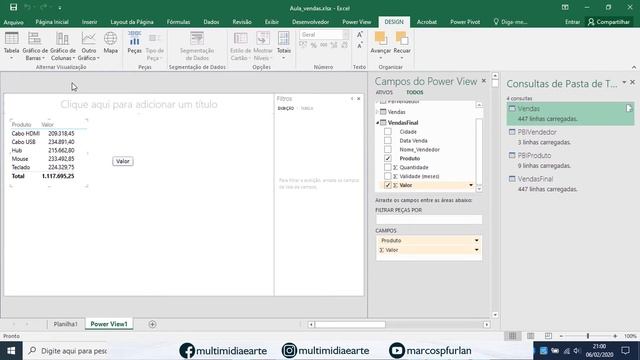Select the VendasFinal query in the Consultas pane
This screenshot has width=640, height=360.
pyautogui.click(x=570, y=184)
